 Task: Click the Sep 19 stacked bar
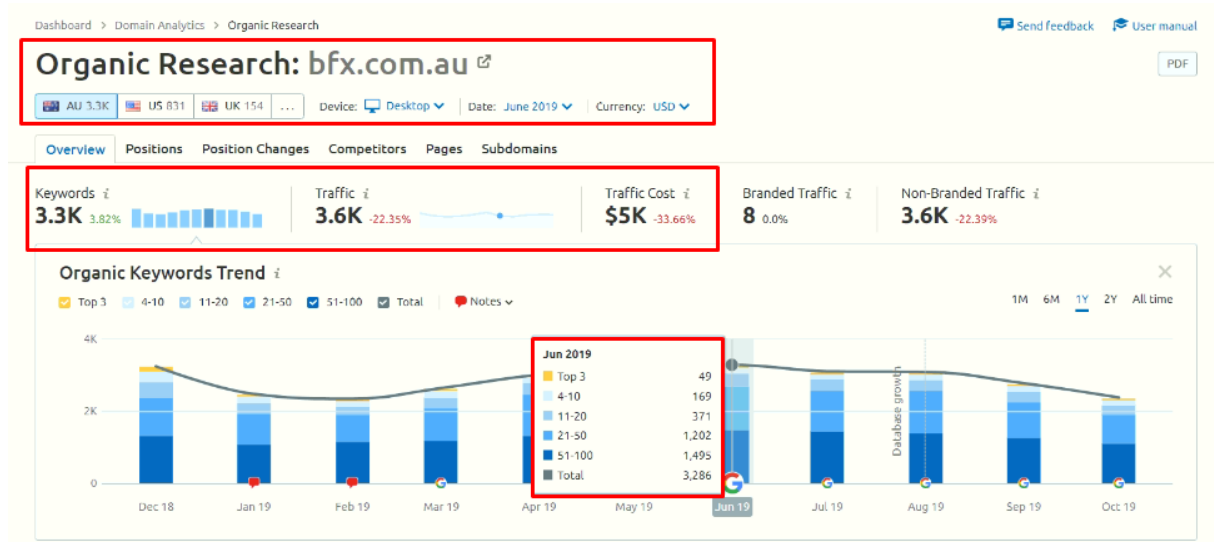[x=1022, y=435]
